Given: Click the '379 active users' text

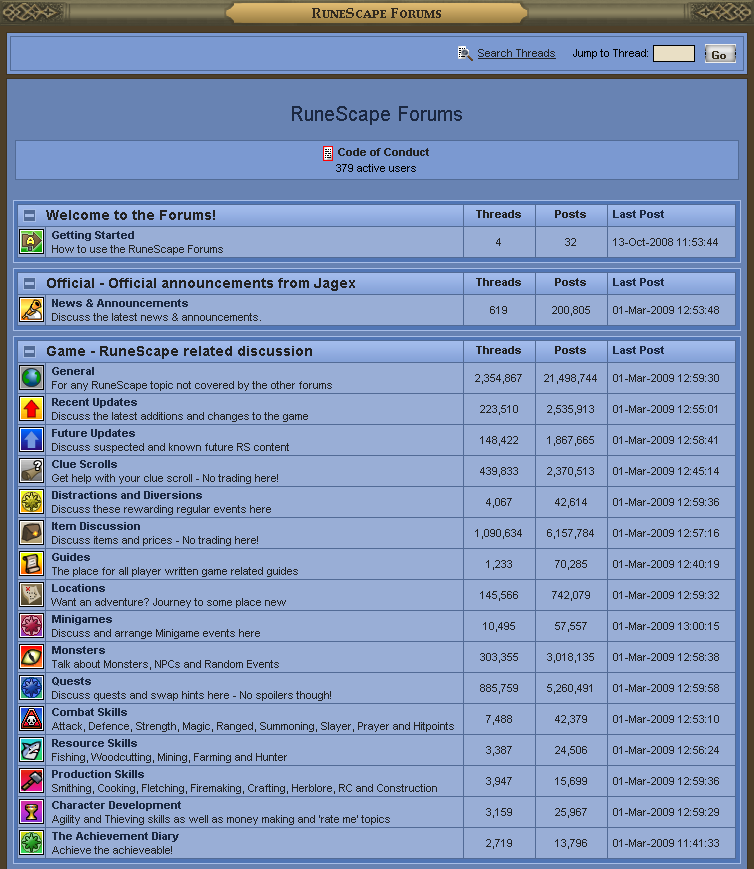Looking at the screenshot, I should click(x=375, y=168).
